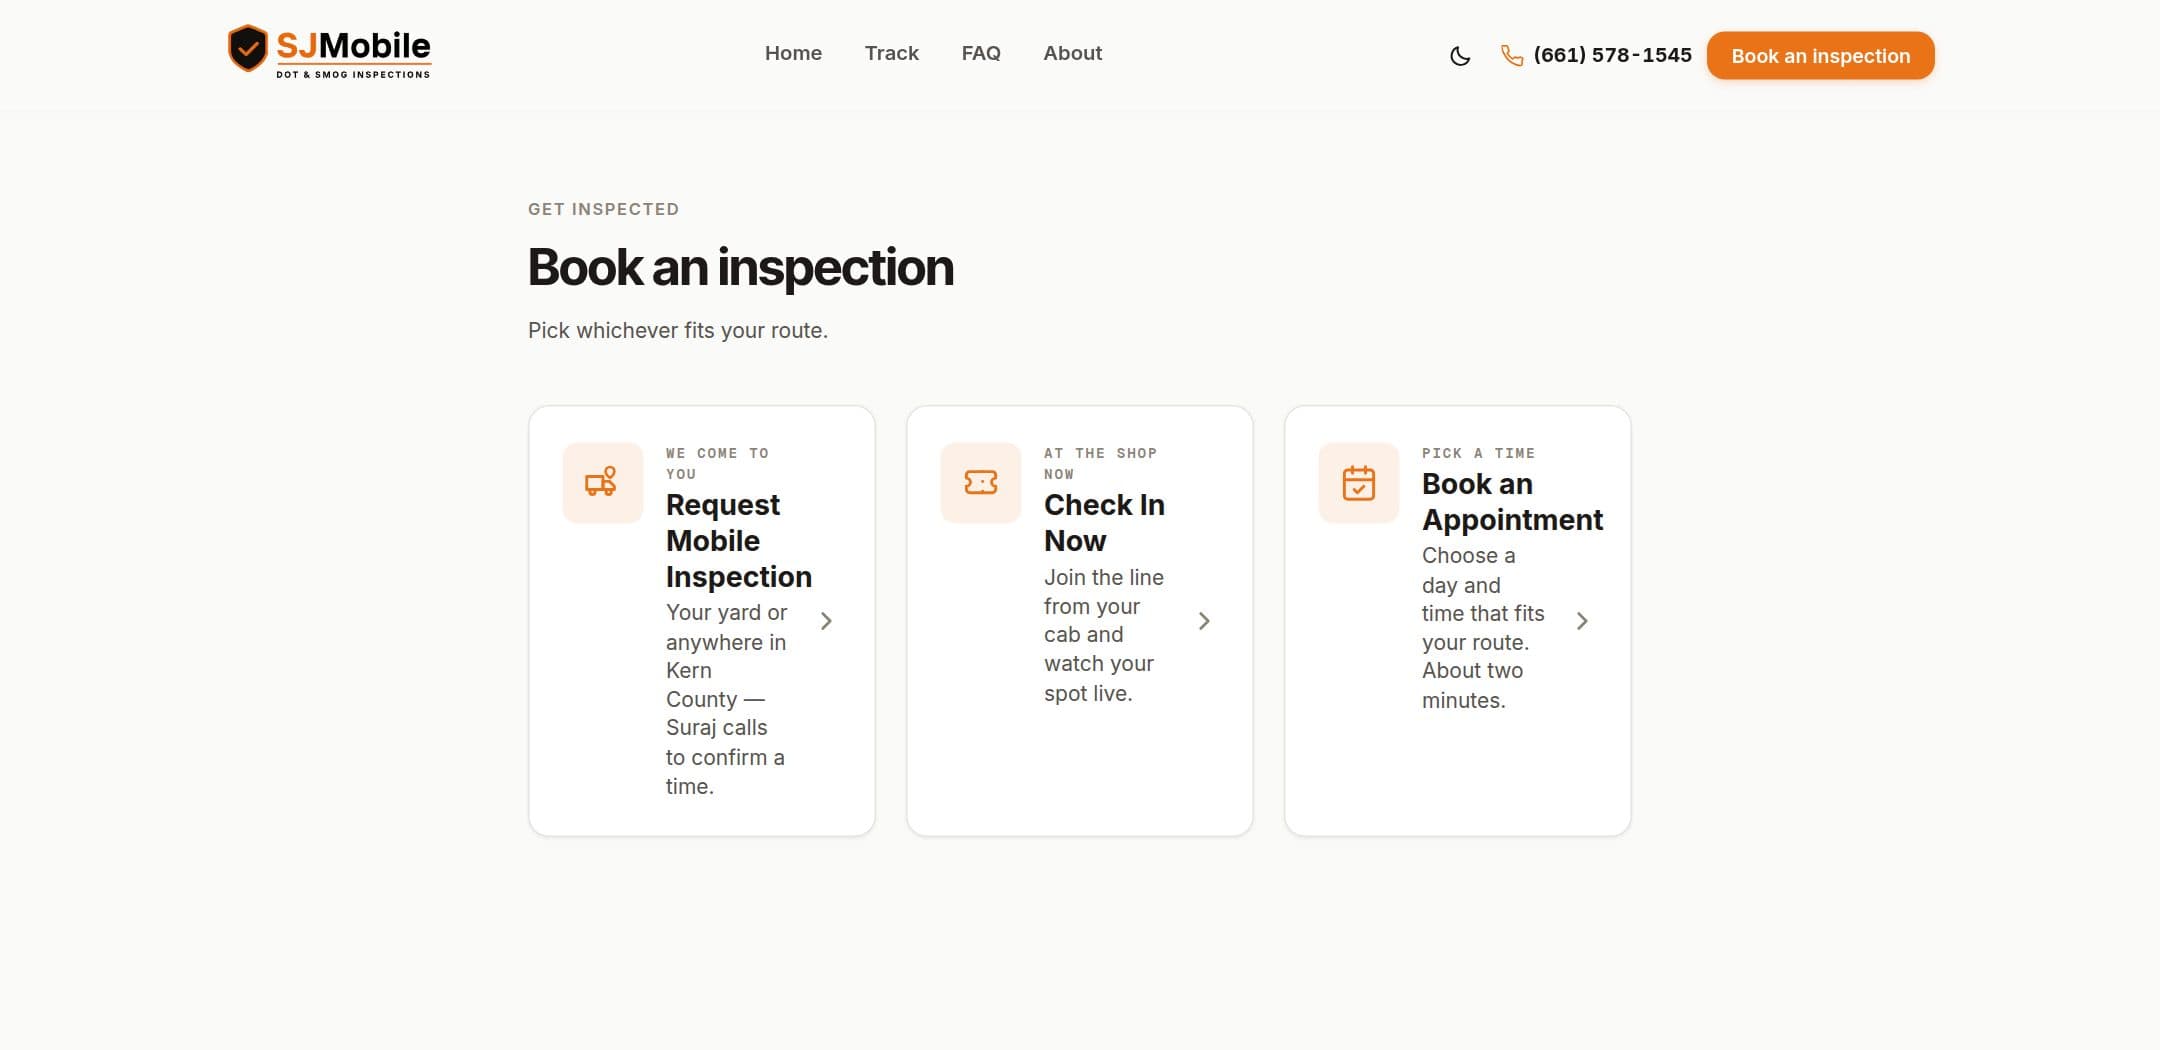The width and height of the screenshot is (2160, 1050).
Task: Click the 'Choose a day and time' description
Action: pyautogui.click(x=1483, y=628)
